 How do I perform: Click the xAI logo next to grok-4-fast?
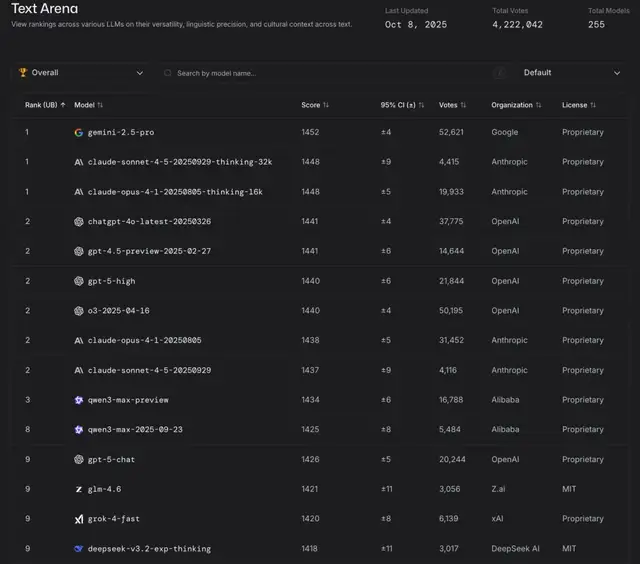79,519
